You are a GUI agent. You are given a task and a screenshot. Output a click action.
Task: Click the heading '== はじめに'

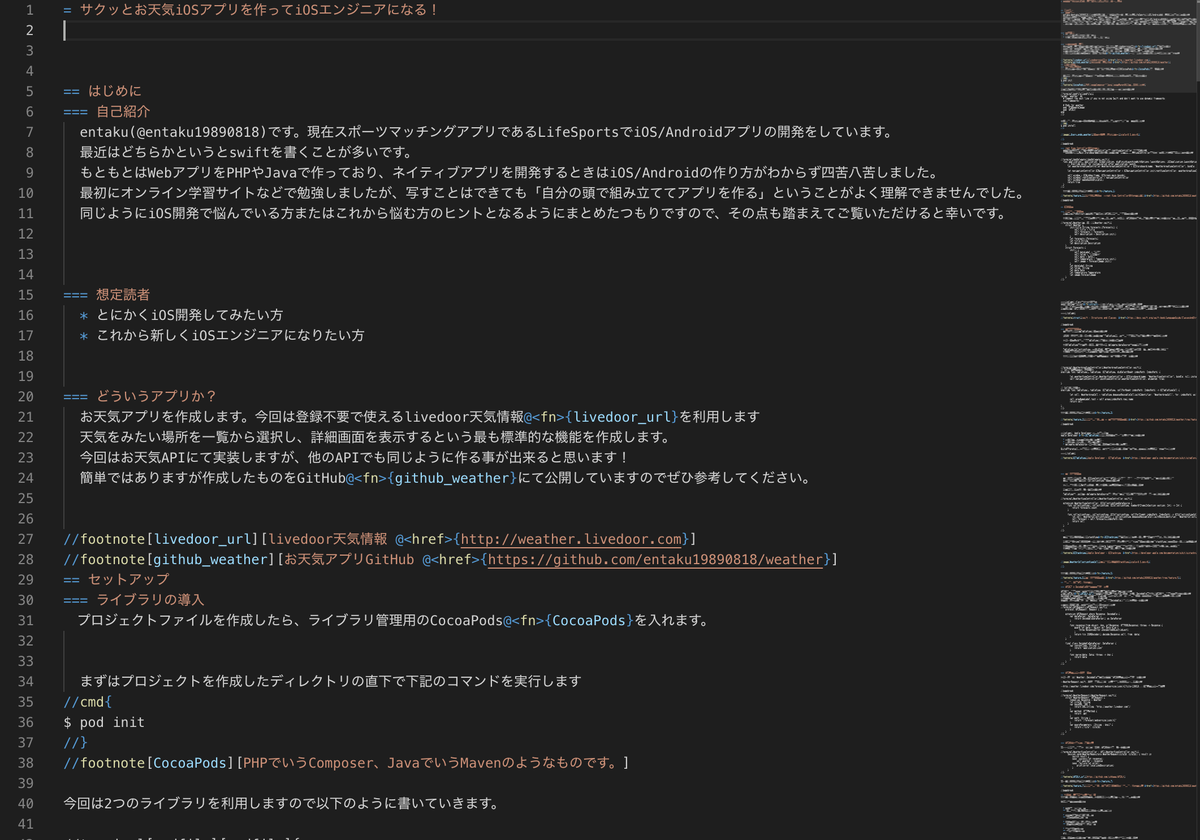tap(103, 92)
